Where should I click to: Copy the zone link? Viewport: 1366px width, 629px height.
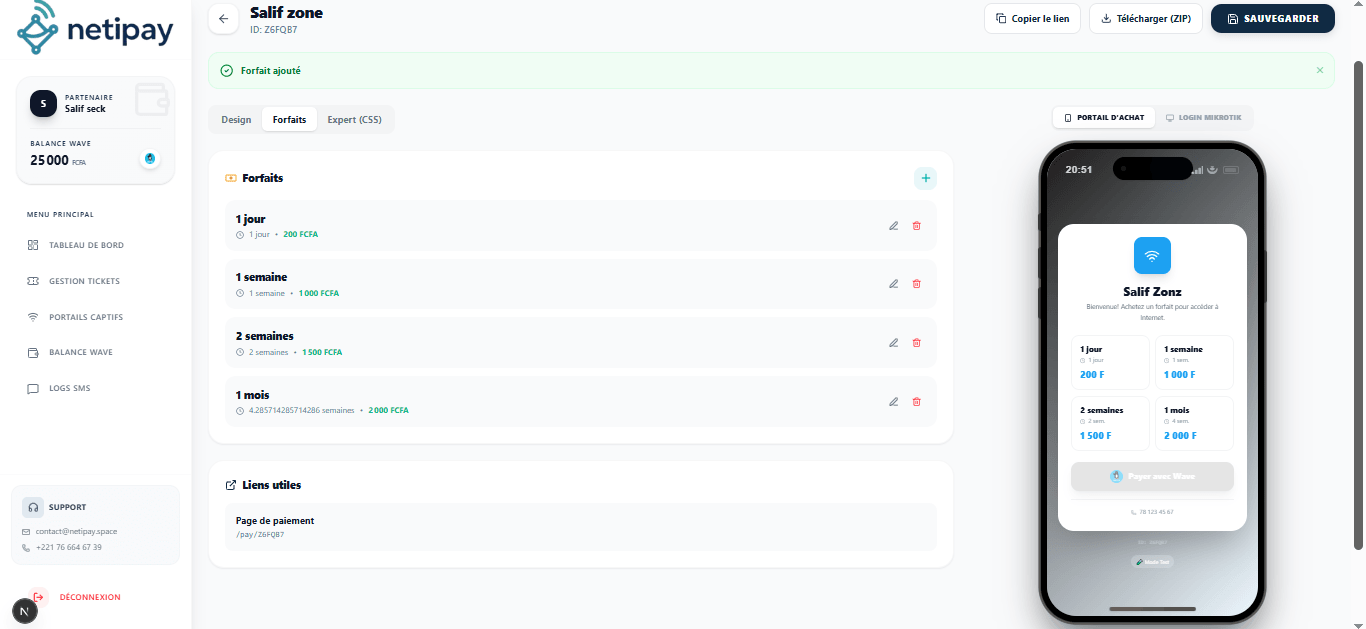[x=1032, y=18]
